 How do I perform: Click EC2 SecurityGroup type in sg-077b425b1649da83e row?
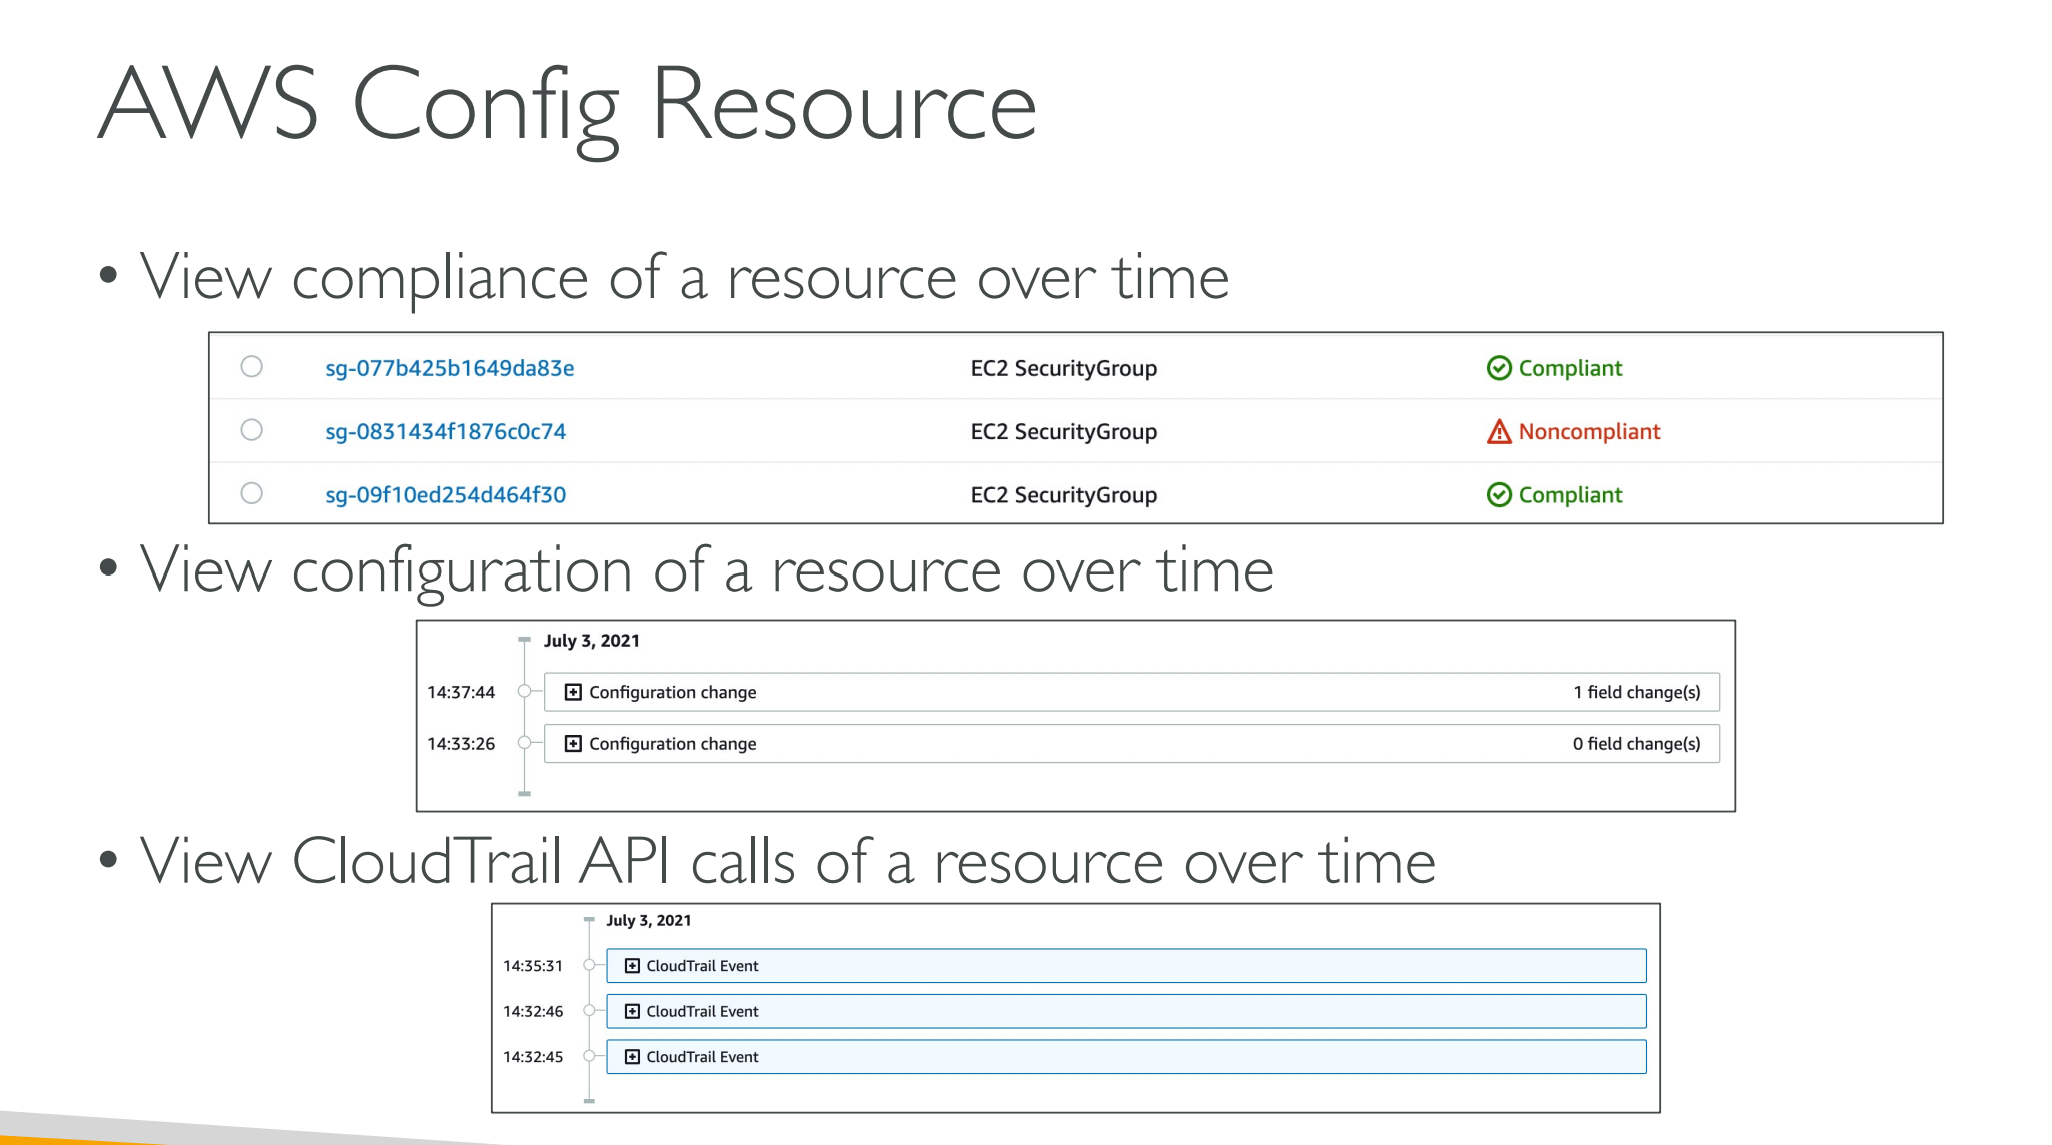[1064, 368]
